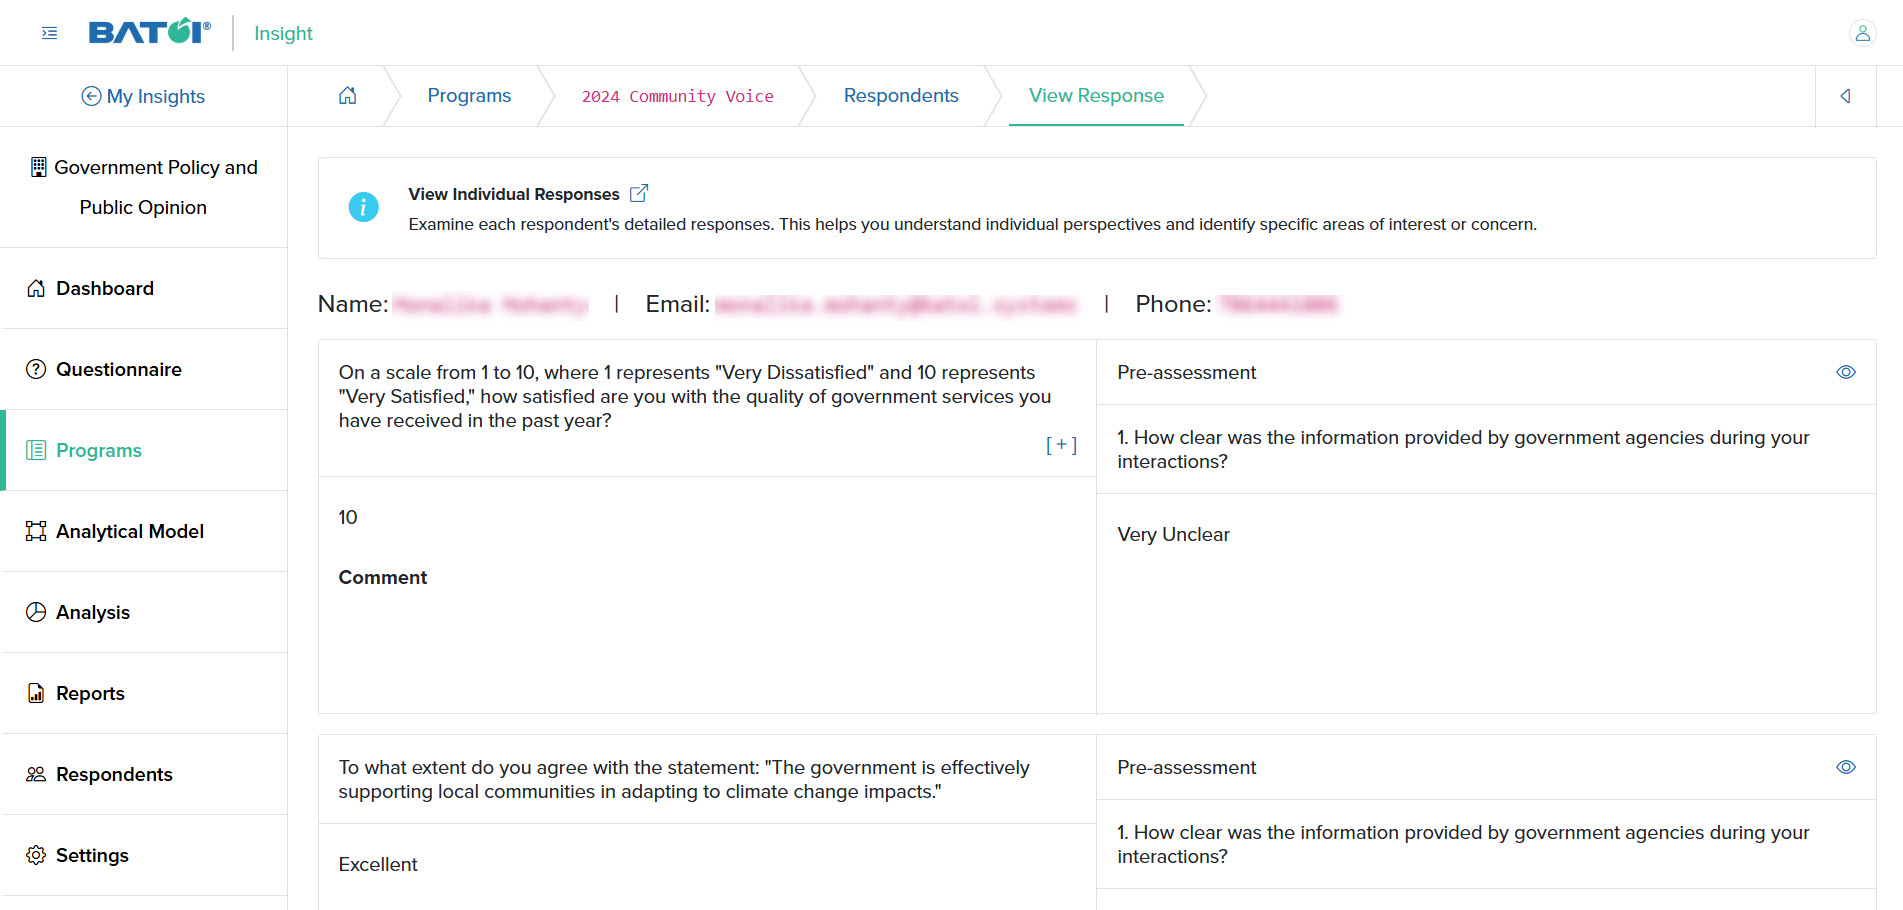The height and width of the screenshot is (910, 1903).
Task: Click the Questionnaire question-mark icon
Action: click(36, 369)
